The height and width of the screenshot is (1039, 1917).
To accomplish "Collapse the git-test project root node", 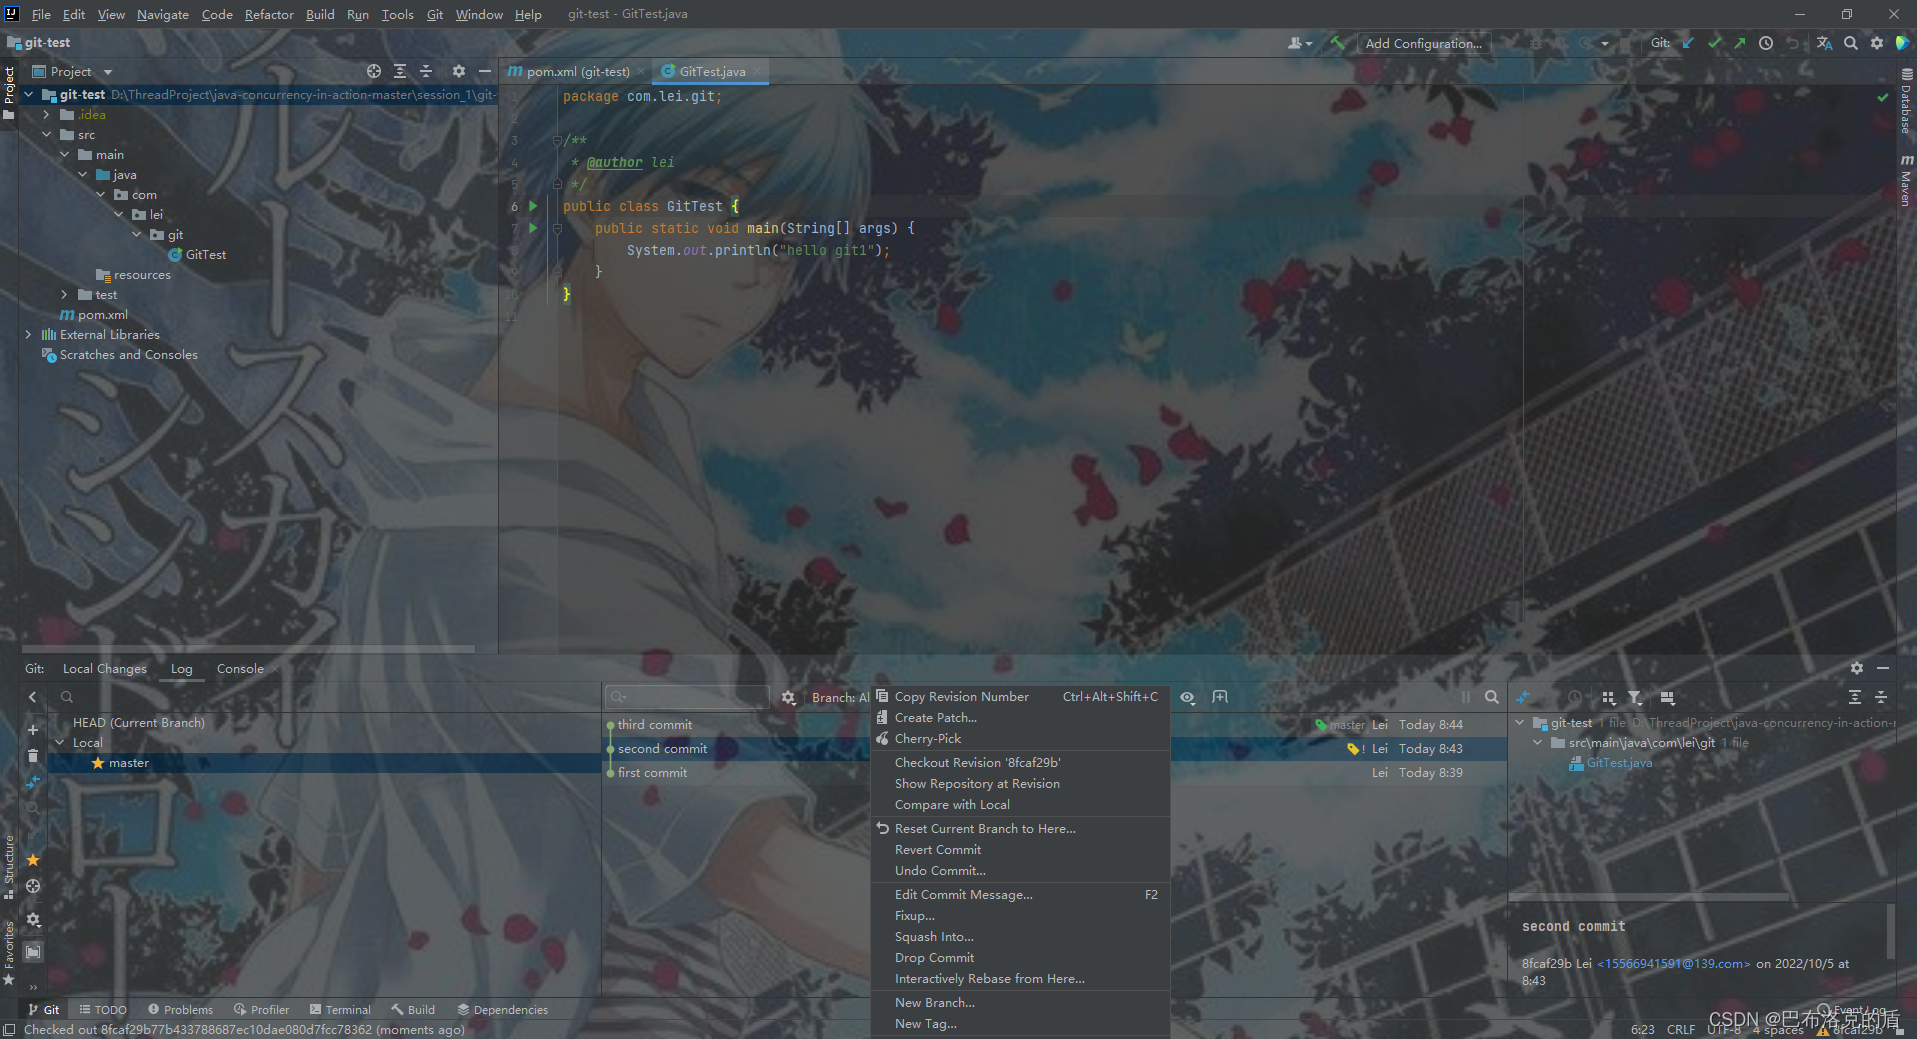I will tap(29, 95).
